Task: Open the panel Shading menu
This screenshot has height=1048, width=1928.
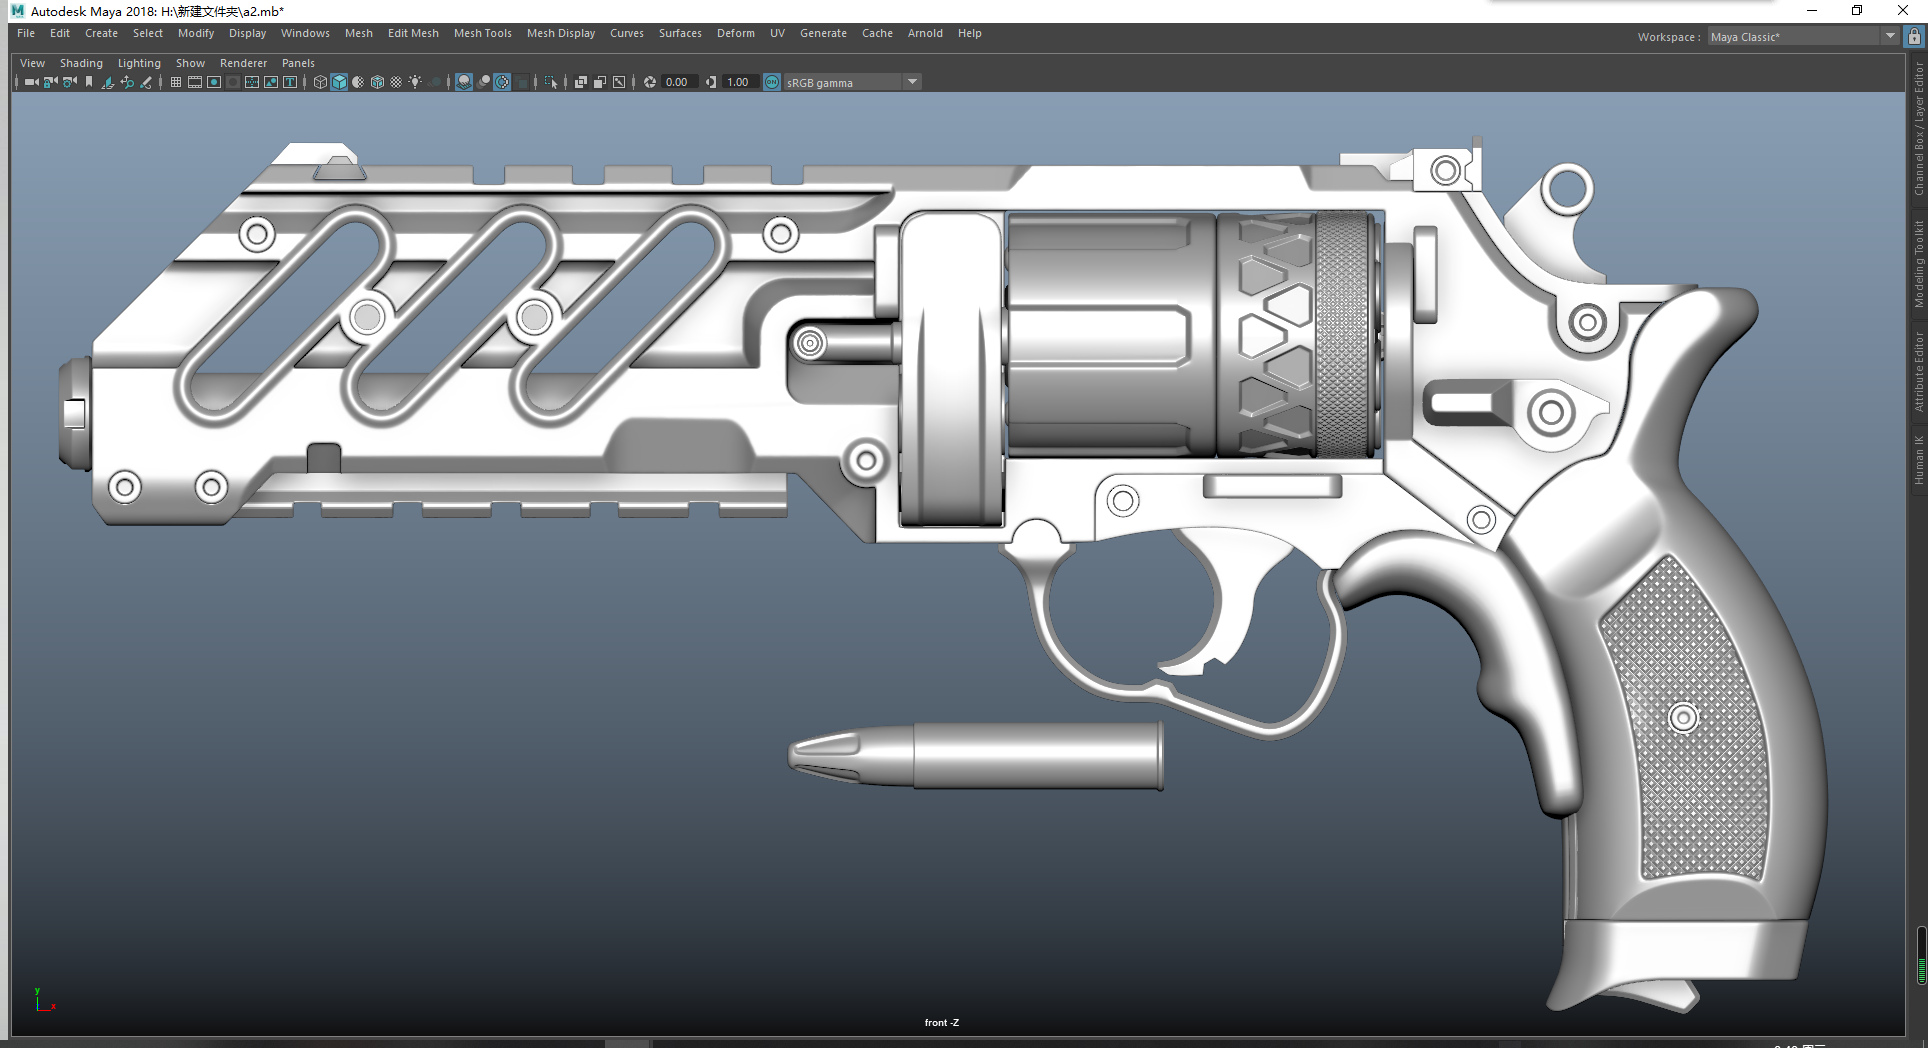Action: (x=81, y=63)
